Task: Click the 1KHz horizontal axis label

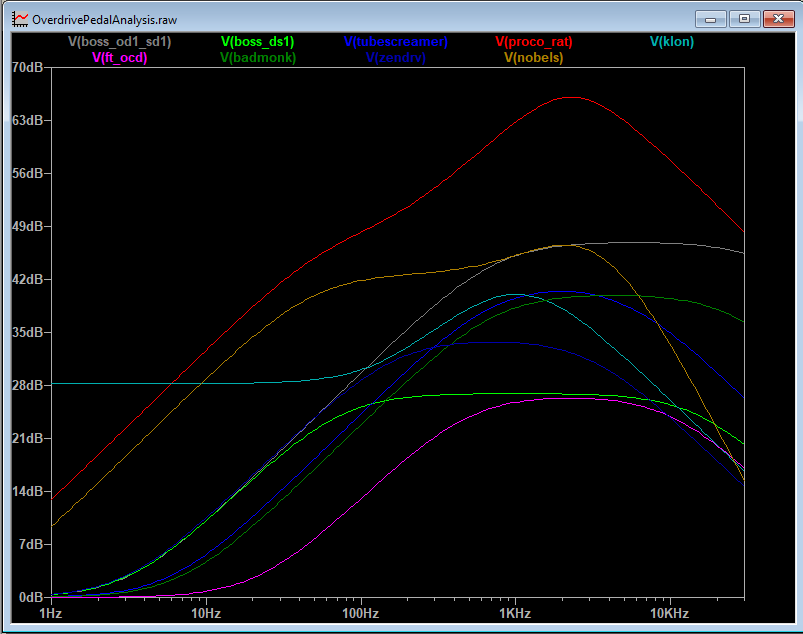Action: pyautogui.click(x=515, y=614)
